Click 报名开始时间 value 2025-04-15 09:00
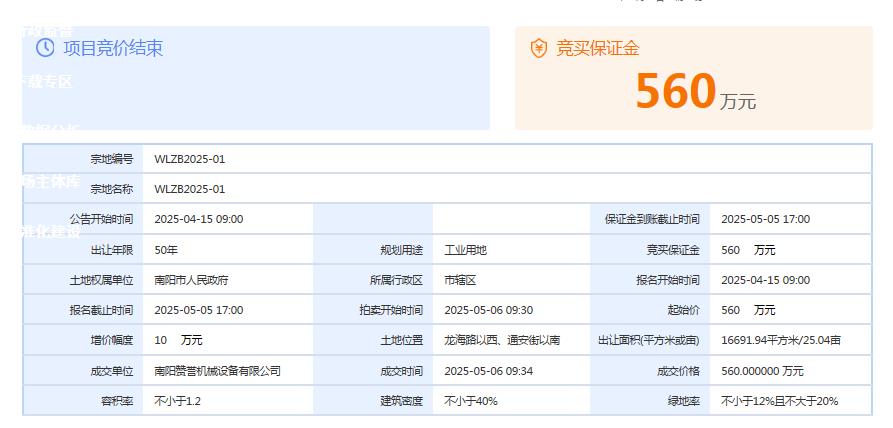Image resolution: width=893 pixels, height=428 pixels. click(765, 280)
